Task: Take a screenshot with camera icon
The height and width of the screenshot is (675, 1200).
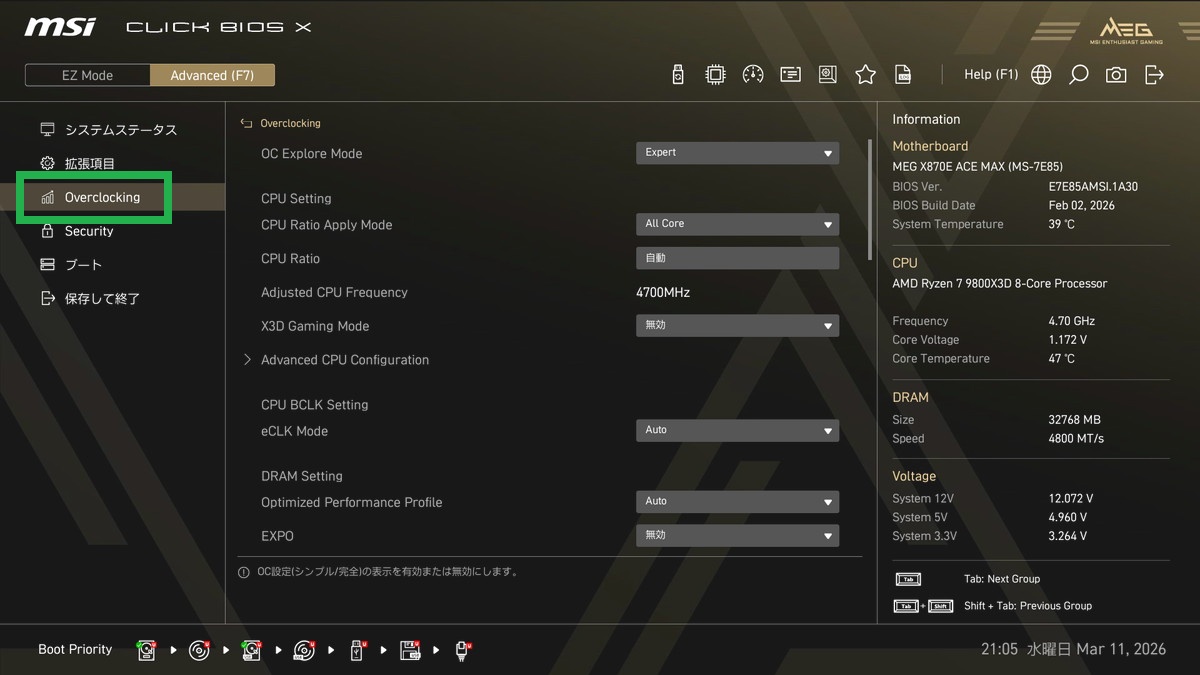Action: tap(1116, 75)
